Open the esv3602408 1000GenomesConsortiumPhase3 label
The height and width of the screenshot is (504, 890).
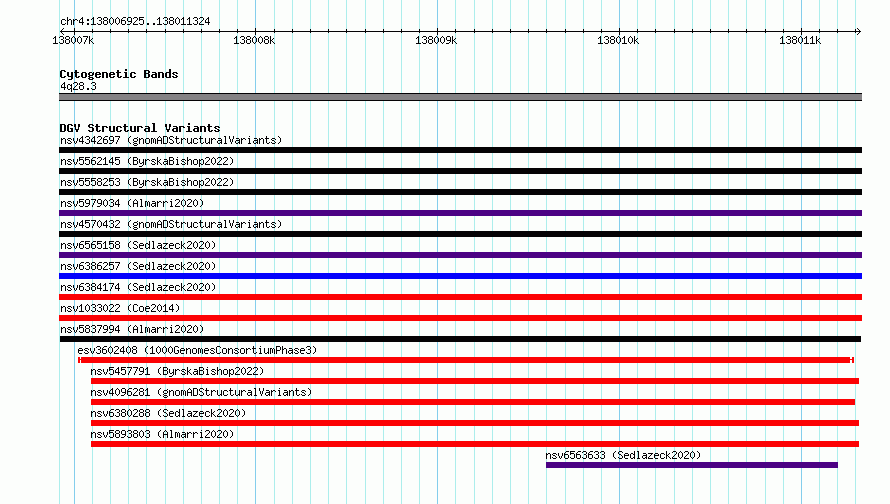197,350
